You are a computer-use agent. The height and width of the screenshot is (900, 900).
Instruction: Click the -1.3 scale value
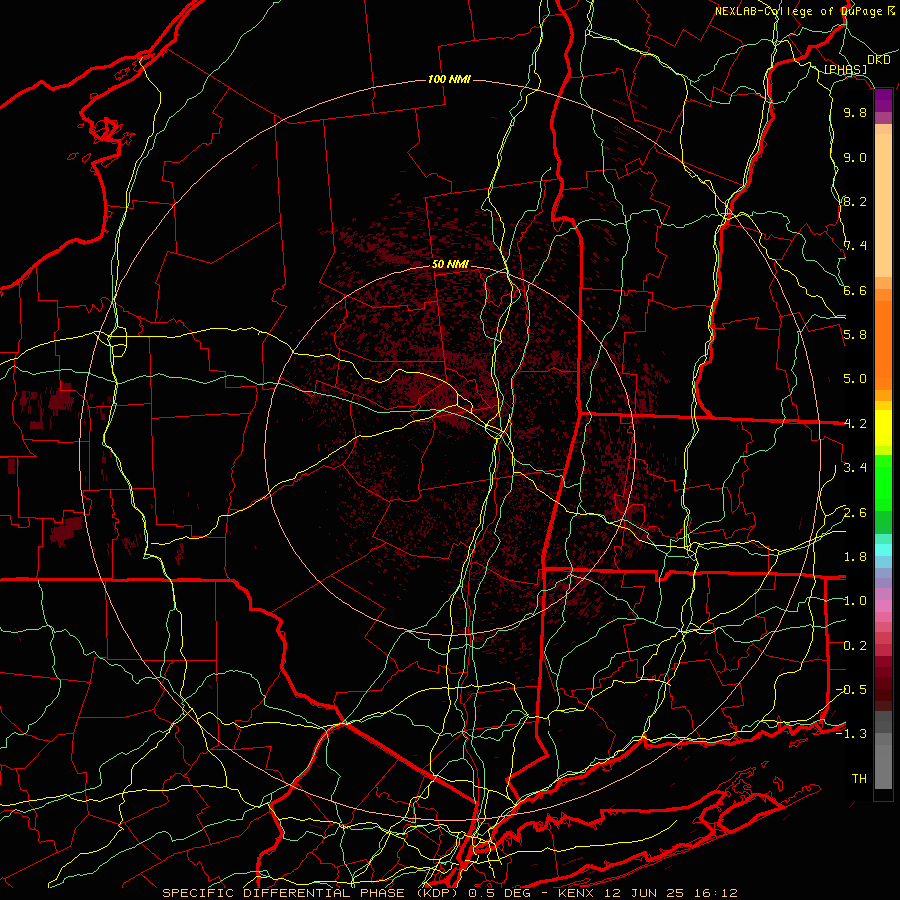tap(851, 735)
